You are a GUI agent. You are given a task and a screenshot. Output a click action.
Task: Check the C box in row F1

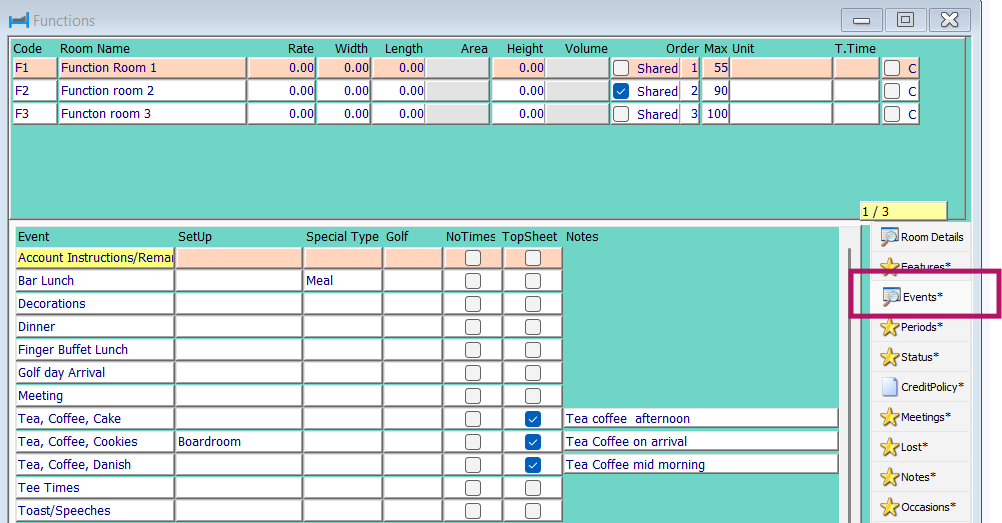tap(892, 68)
